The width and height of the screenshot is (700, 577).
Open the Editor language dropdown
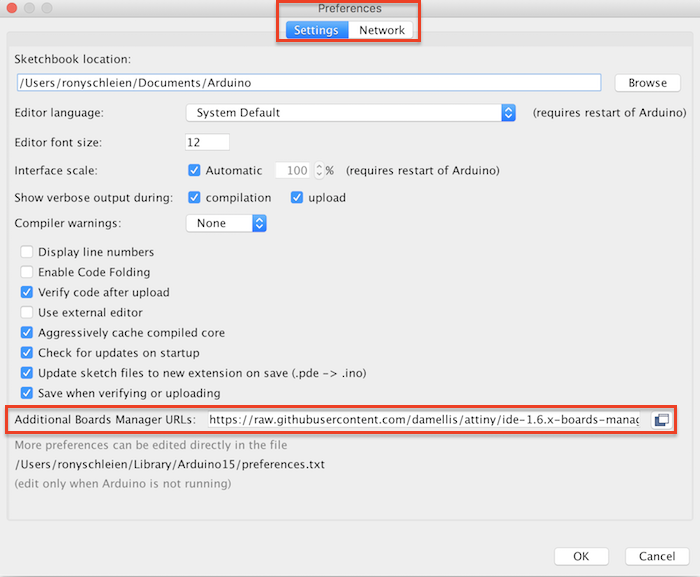click(351, 113)
